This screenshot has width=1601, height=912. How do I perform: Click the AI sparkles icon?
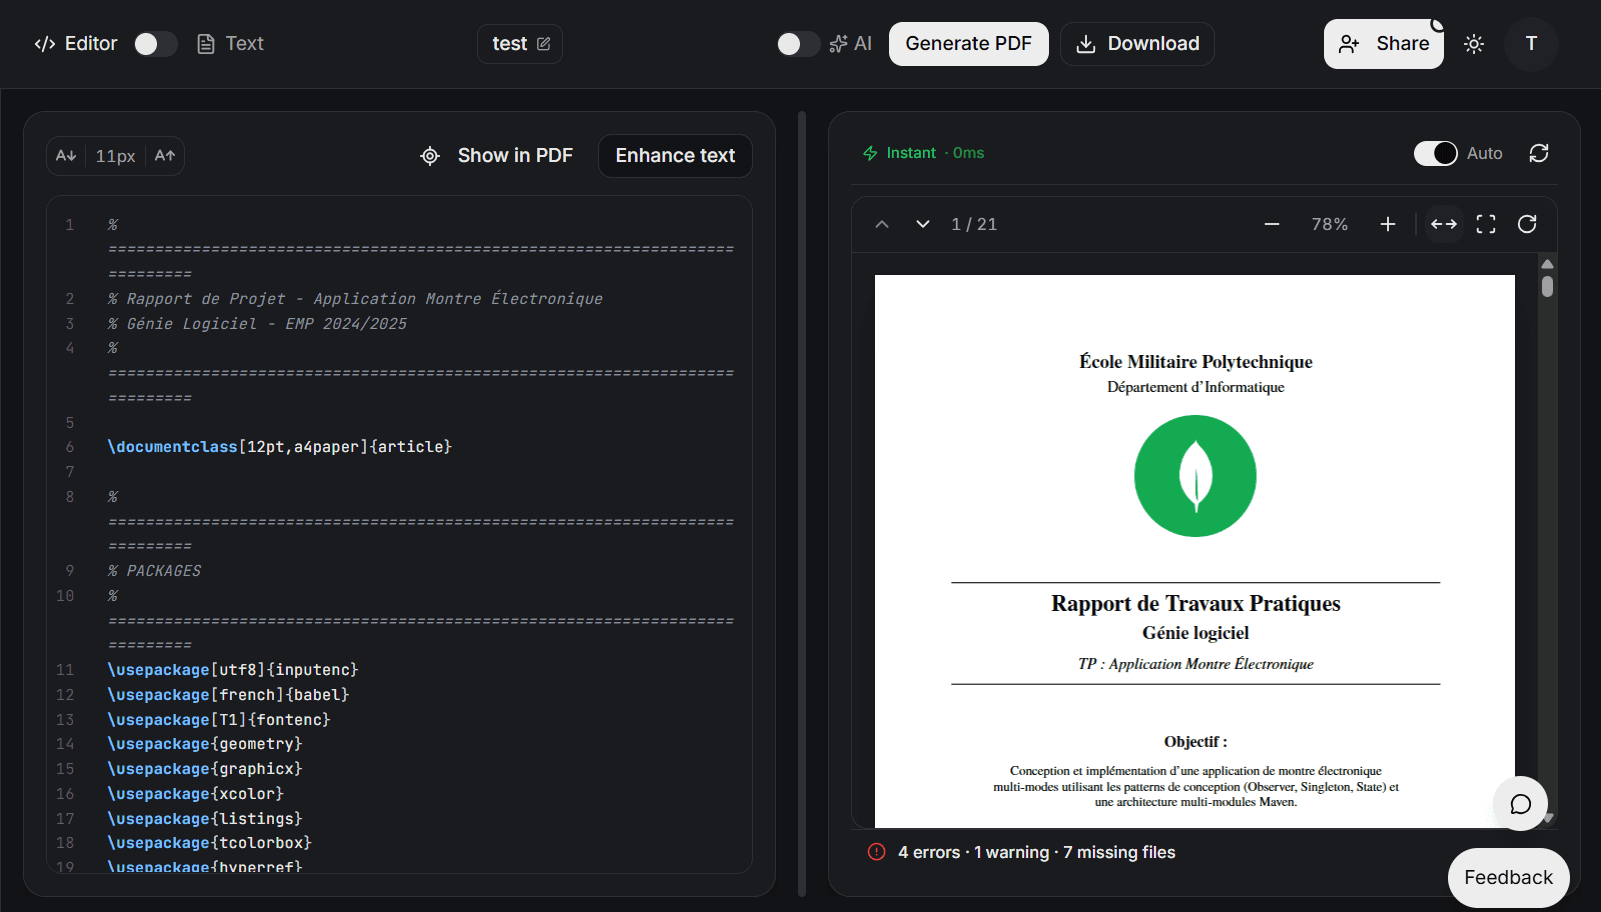click(838, 44)
